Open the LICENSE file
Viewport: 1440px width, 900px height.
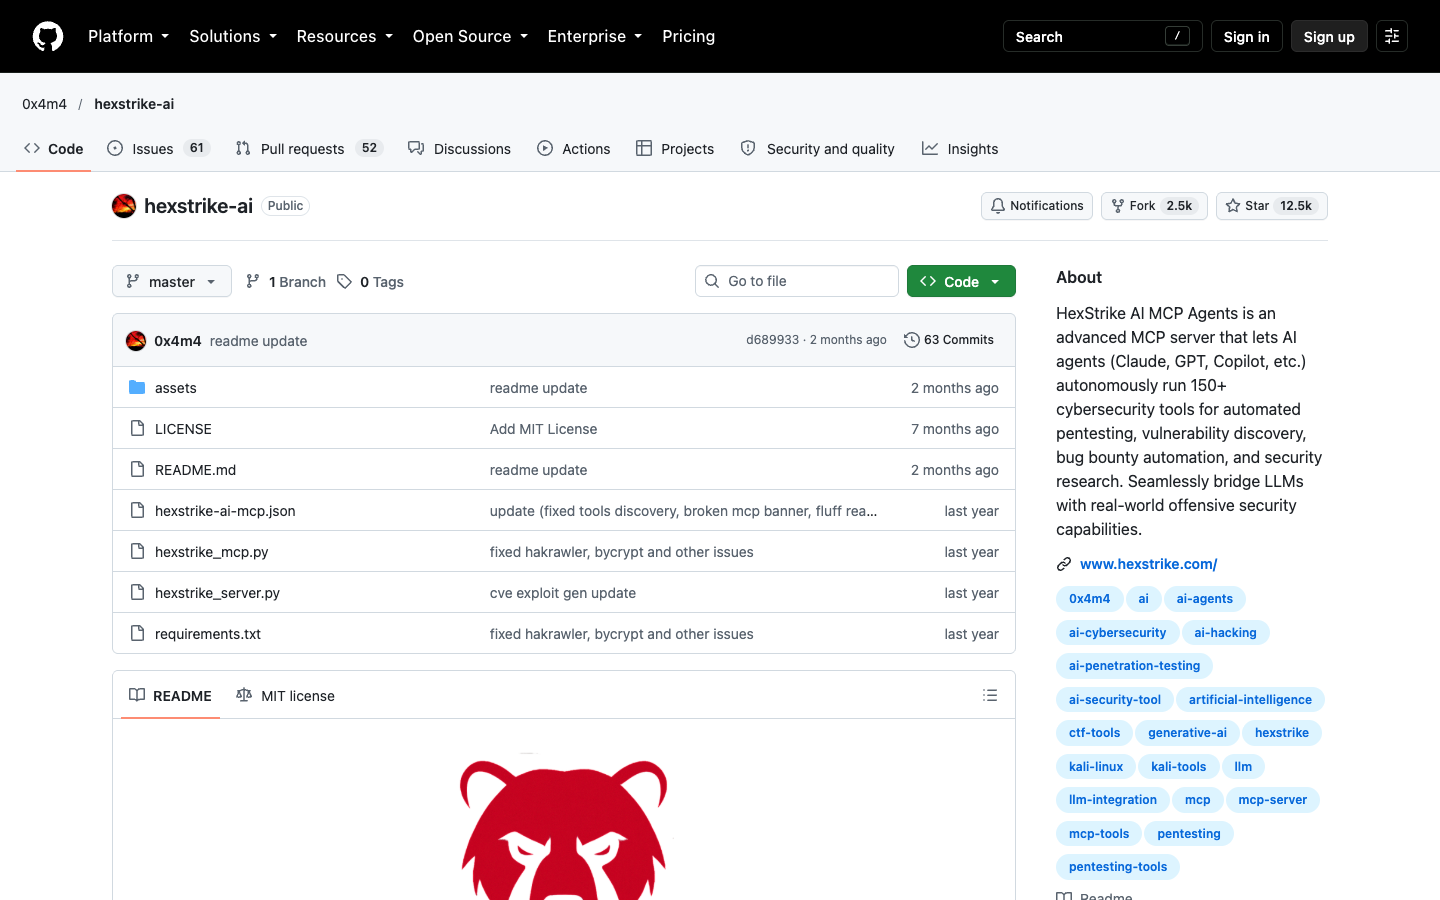tap(183, 429)
